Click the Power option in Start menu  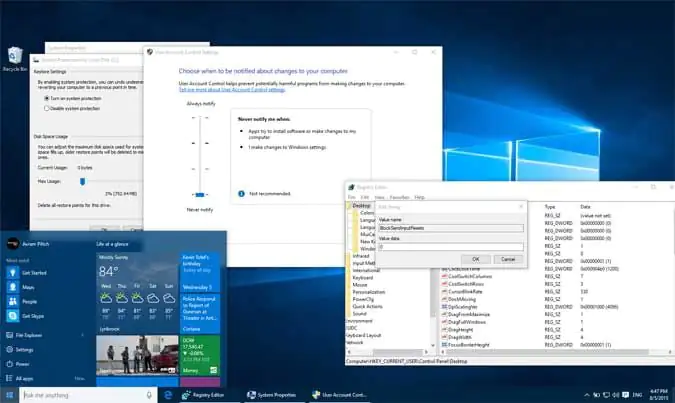tap(23, 364)
